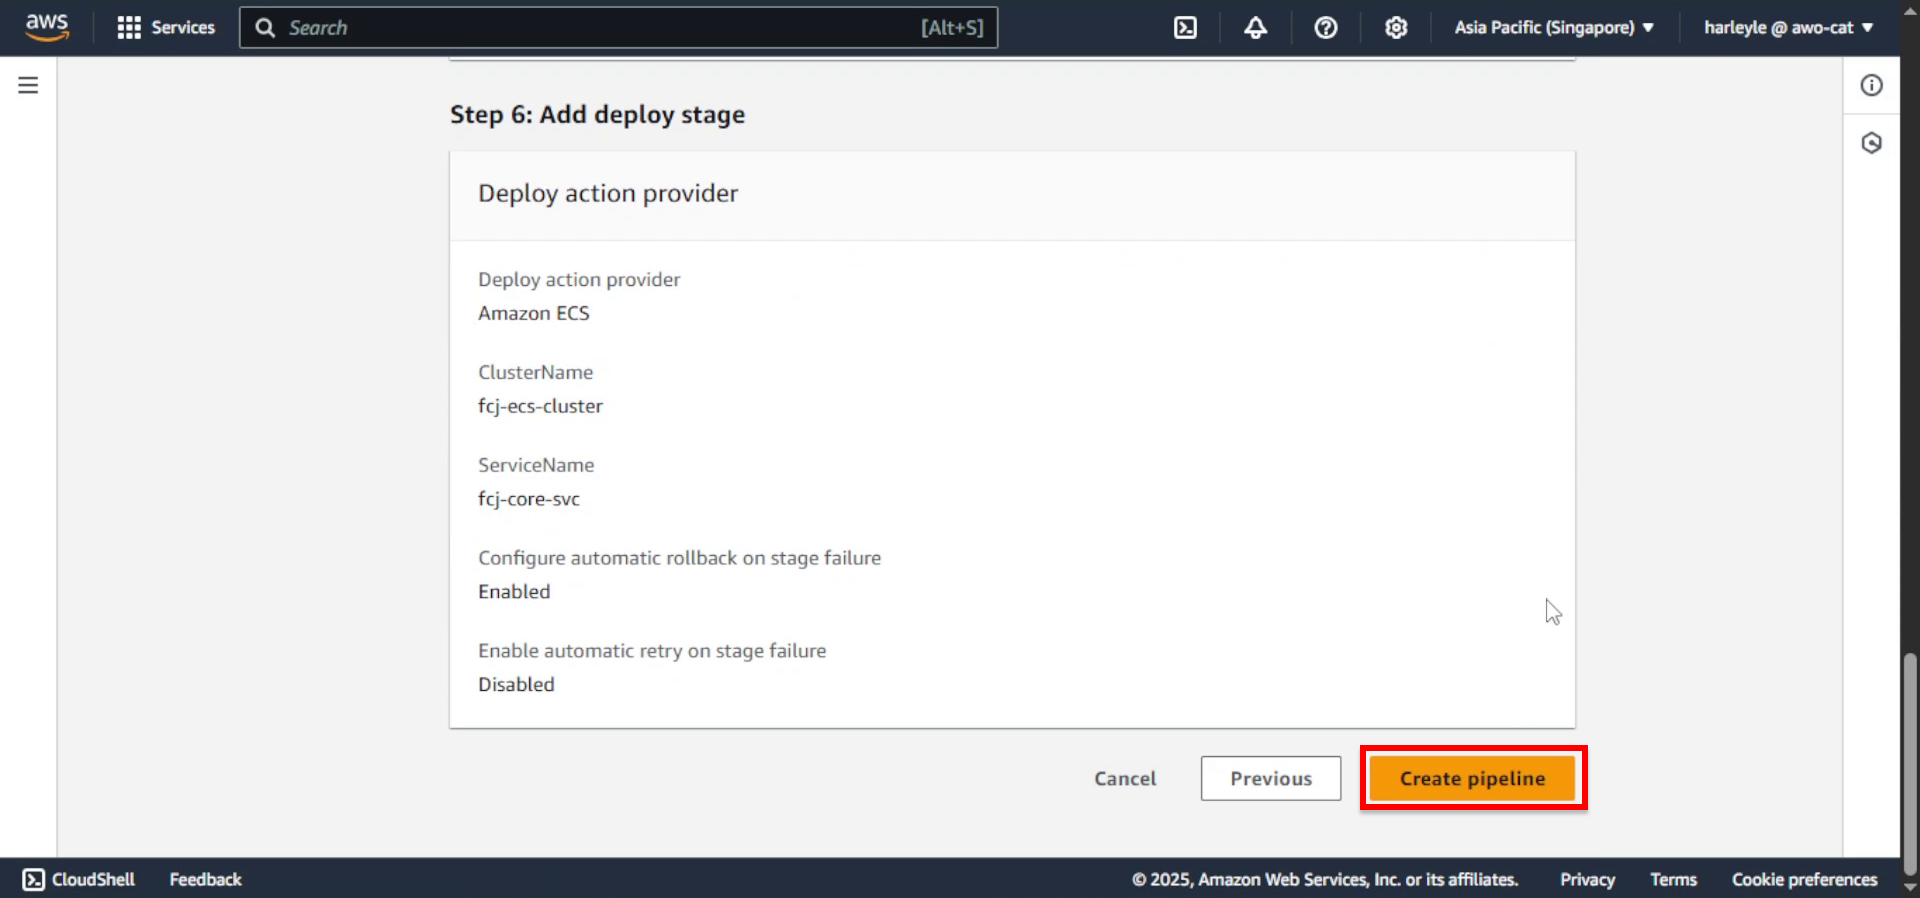This screenshot has width=1920, height=898.
Task: Open the help question mark menu
Action: (x=1325, y=28)
